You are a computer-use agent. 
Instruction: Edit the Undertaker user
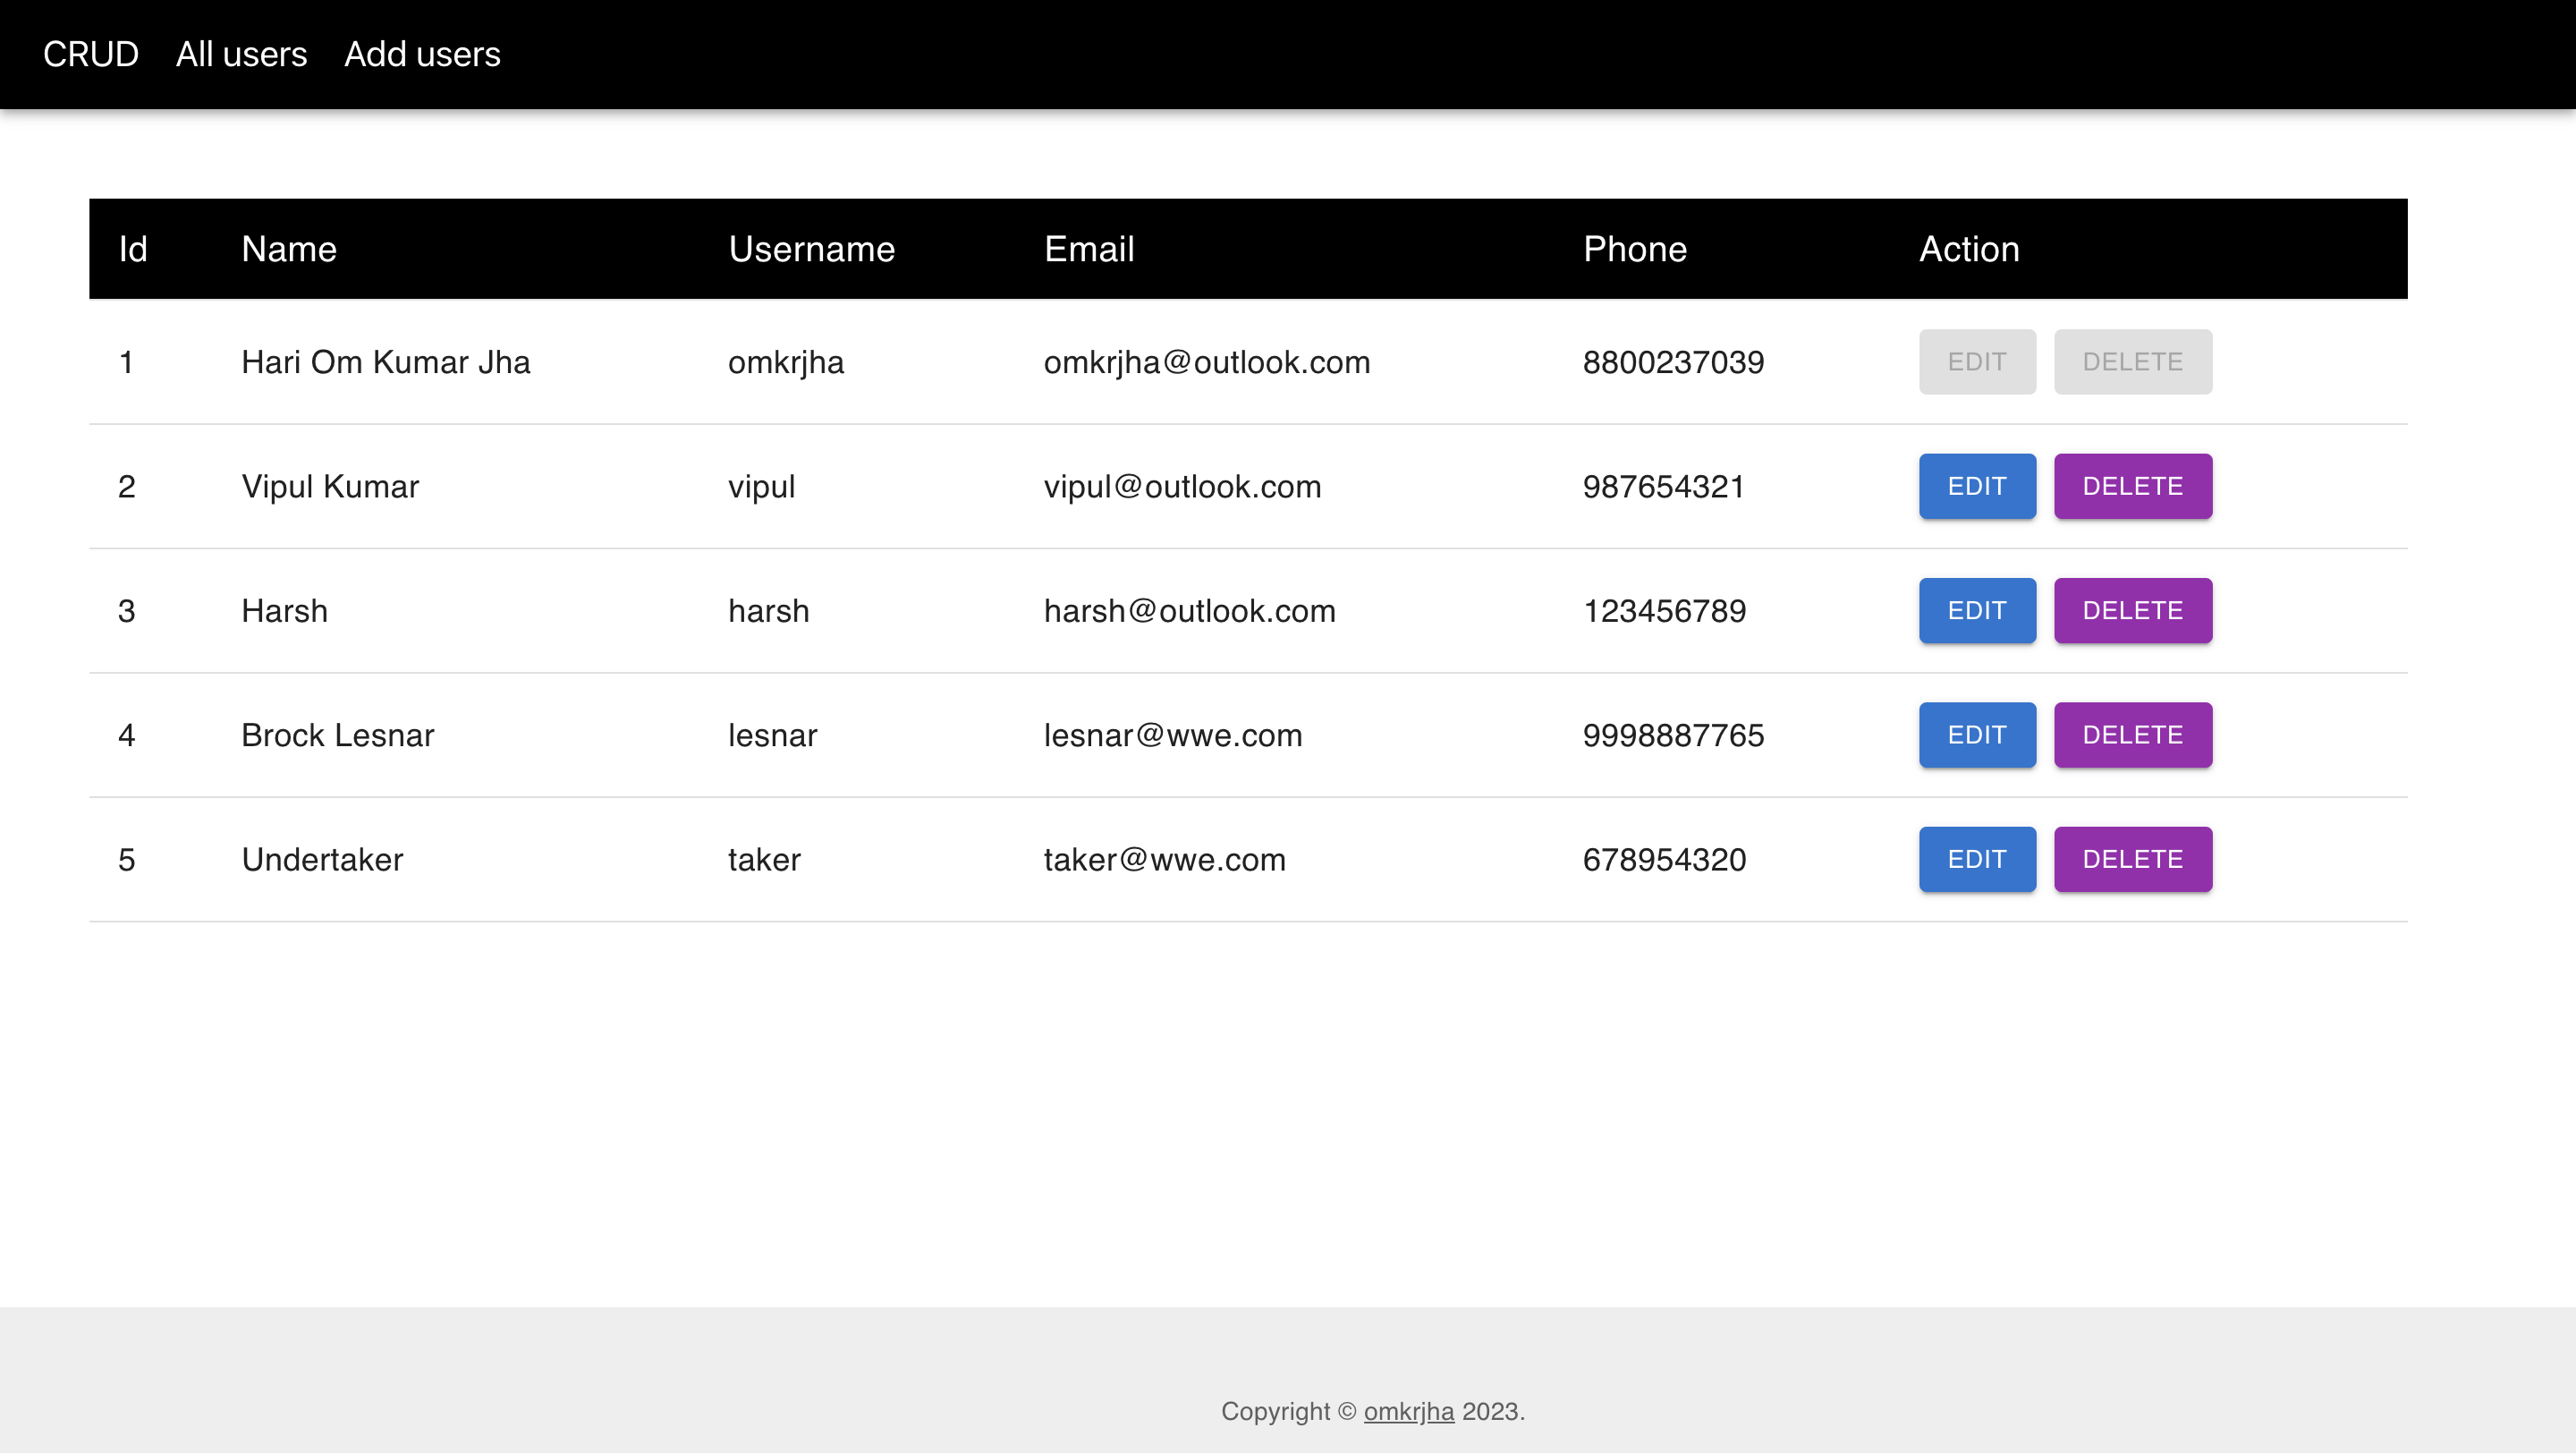(1977, 859)
